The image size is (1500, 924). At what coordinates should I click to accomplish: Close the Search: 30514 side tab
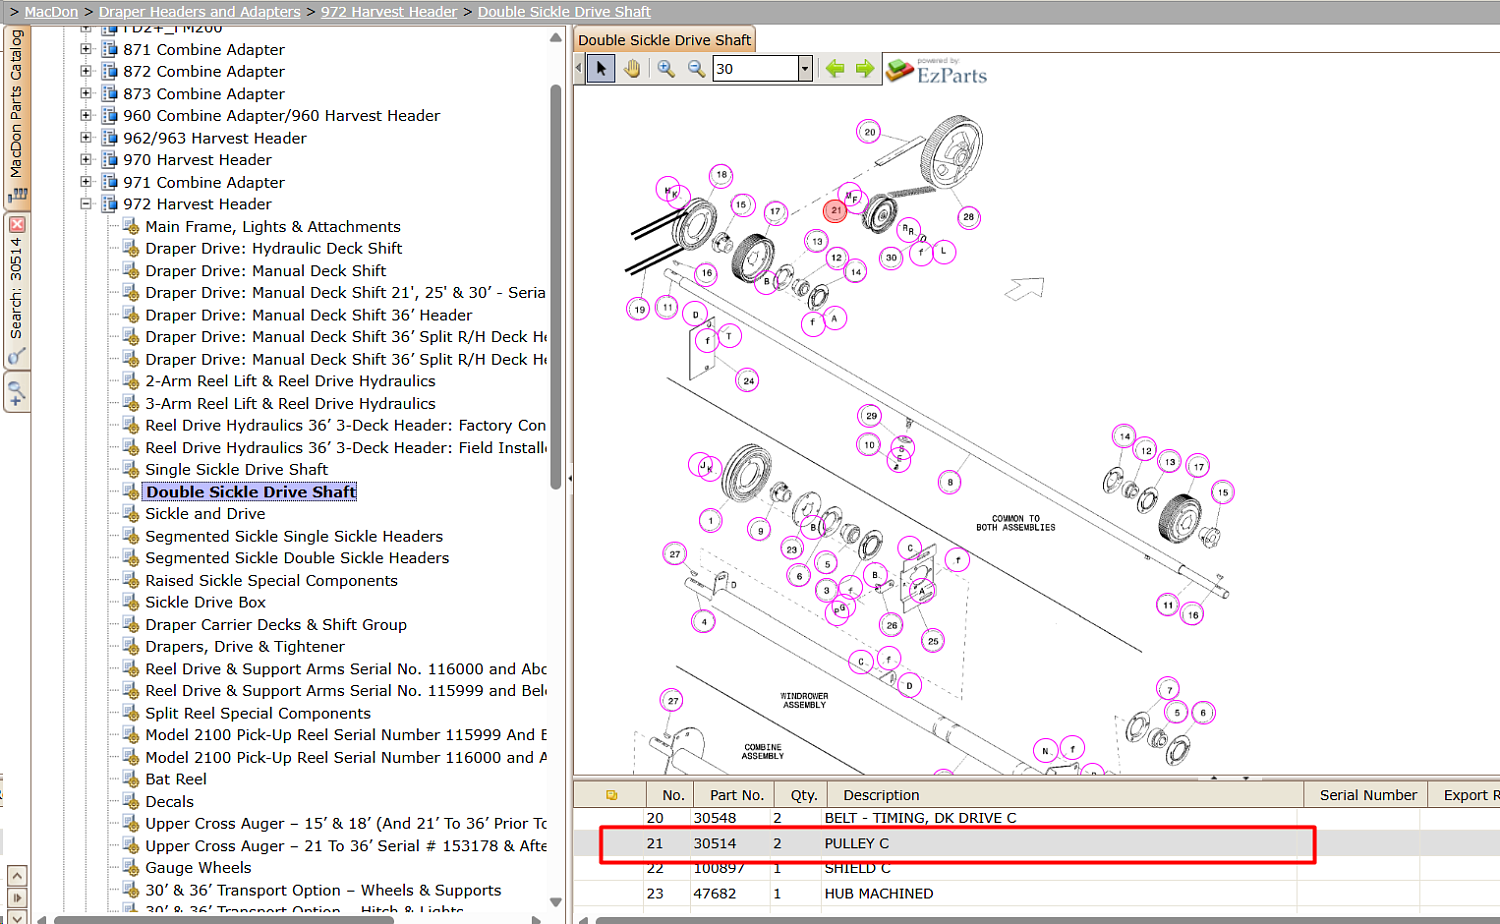pos(16,225)
